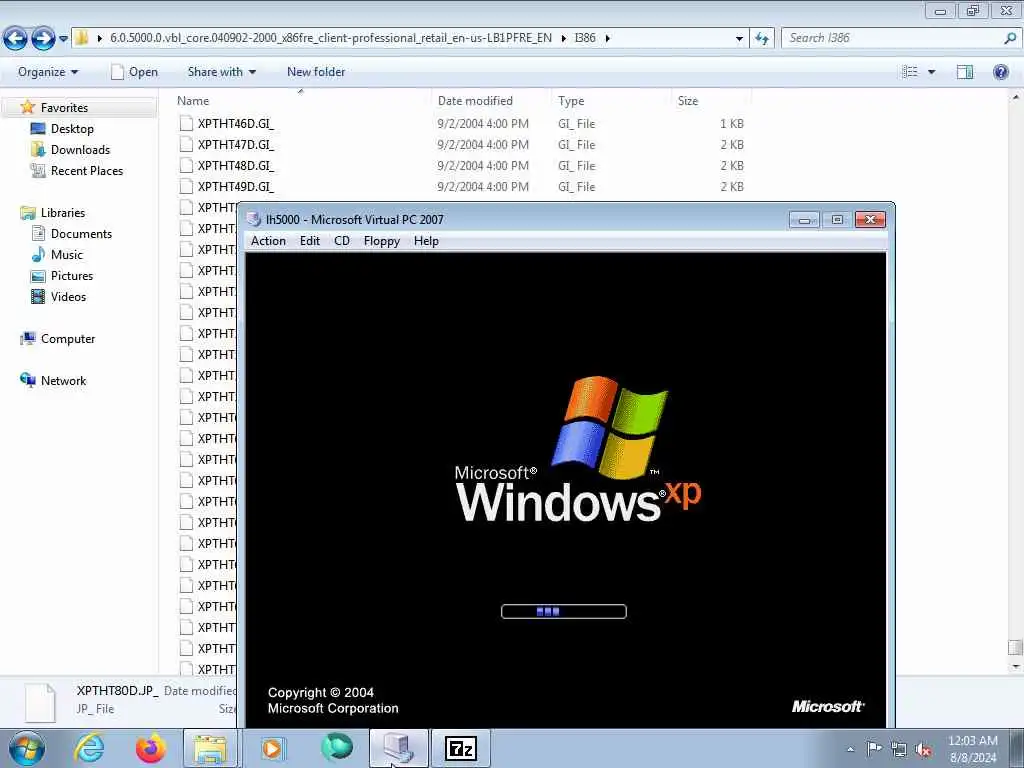Select file XPTHT47D.GI_
The height and width of the screenshot is (768, 1024).
tap(236, 144)
